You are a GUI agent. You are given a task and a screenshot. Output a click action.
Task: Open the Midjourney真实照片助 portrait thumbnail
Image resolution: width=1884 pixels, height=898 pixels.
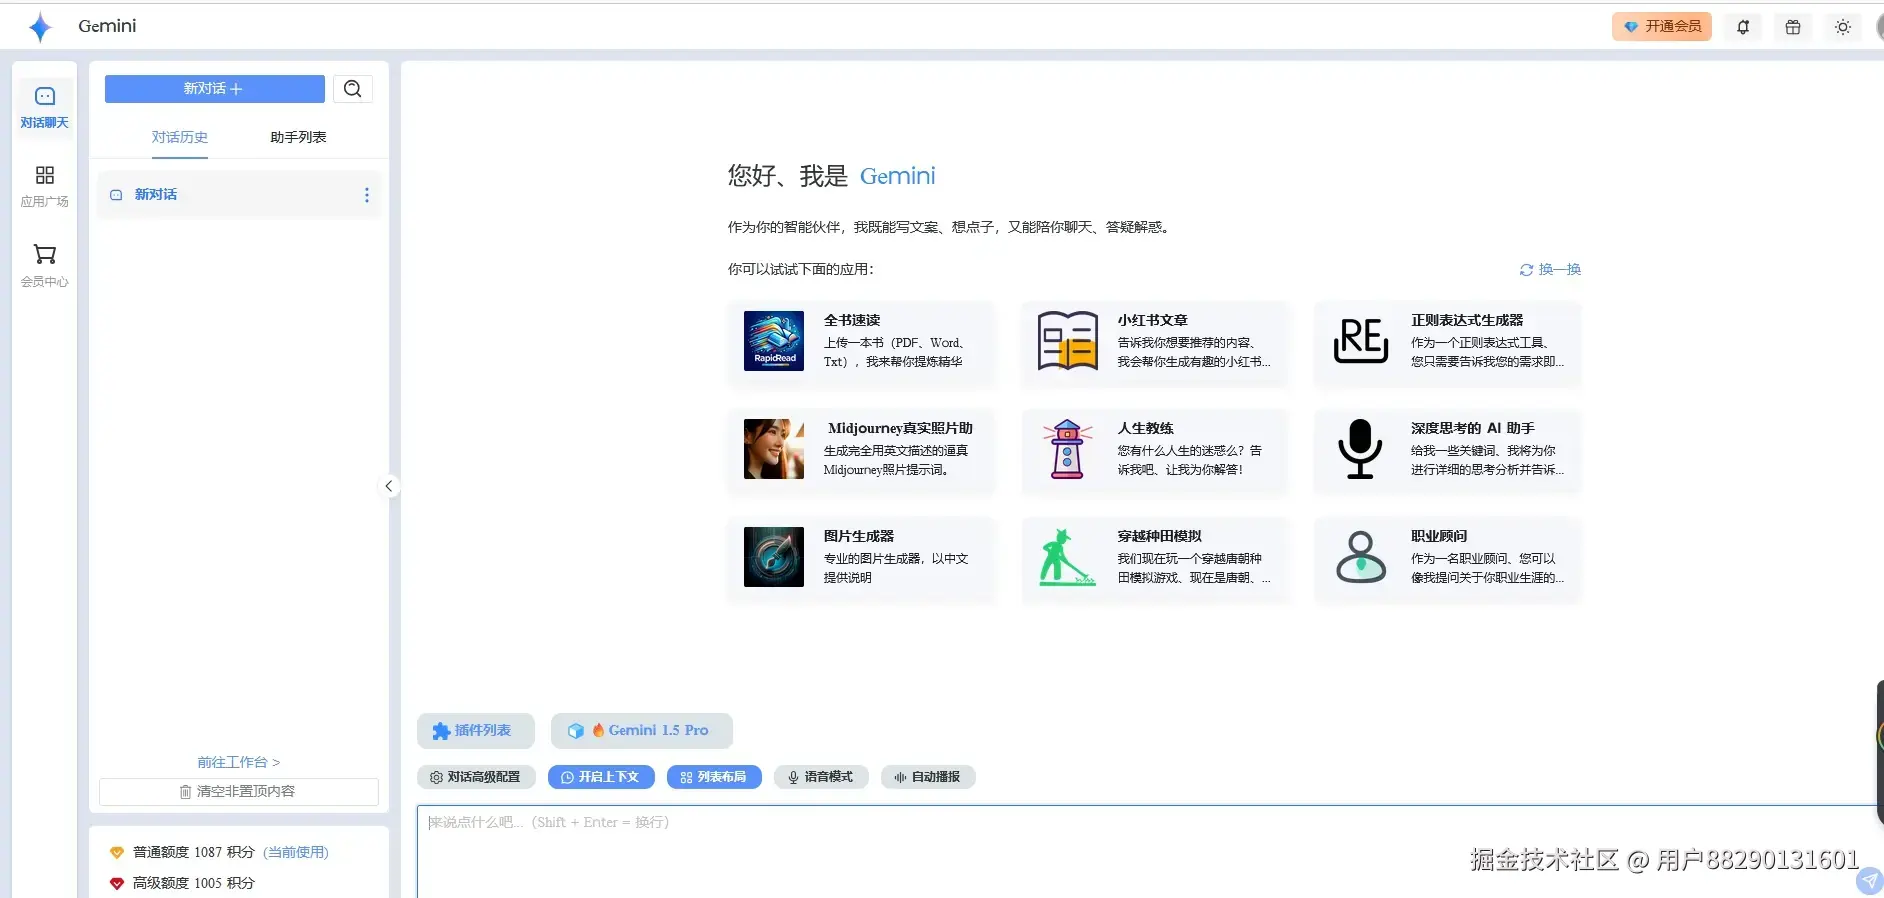click(x=774, y=449)
